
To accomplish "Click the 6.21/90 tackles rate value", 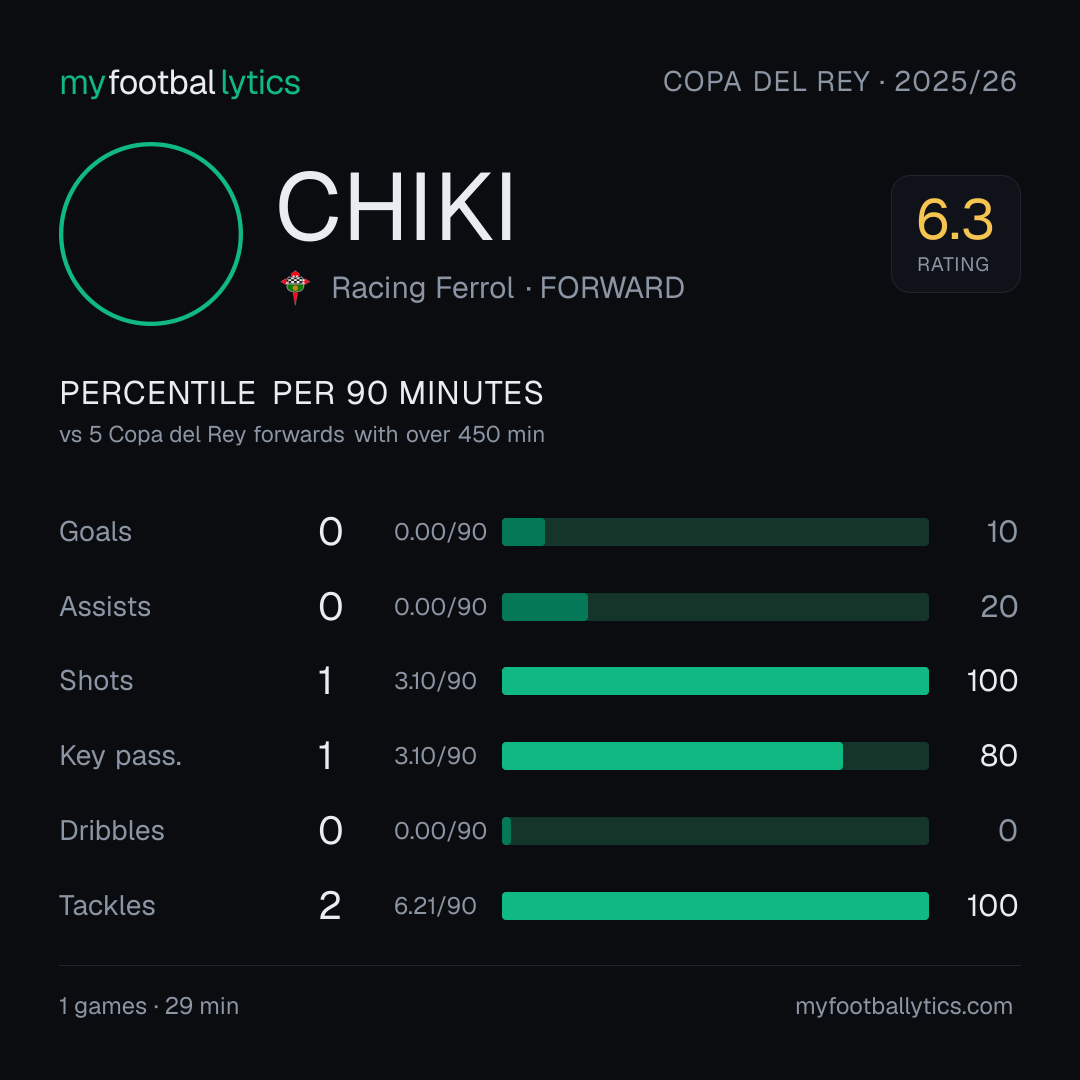I will (x=435, y=906).
